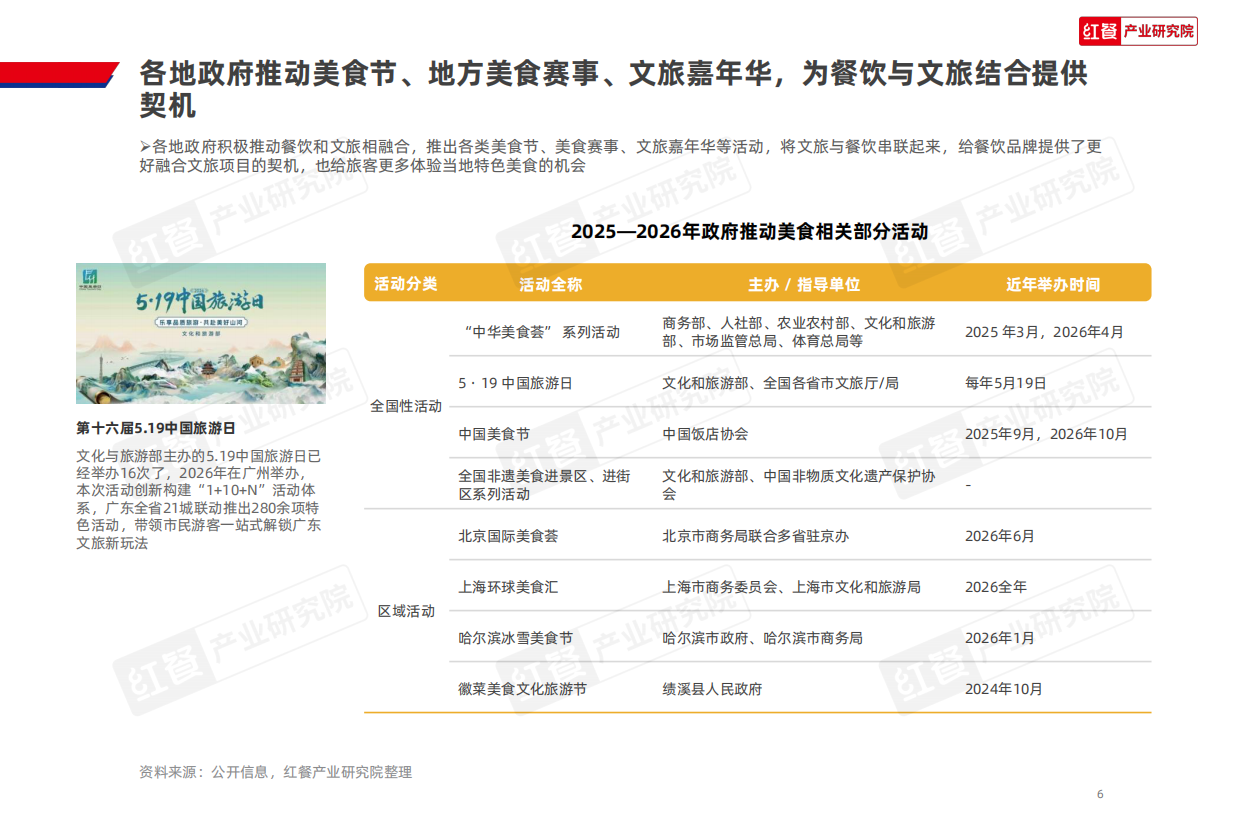
Task: Click the 近年举办时间 column header
Action: (x=1052, y=284)
